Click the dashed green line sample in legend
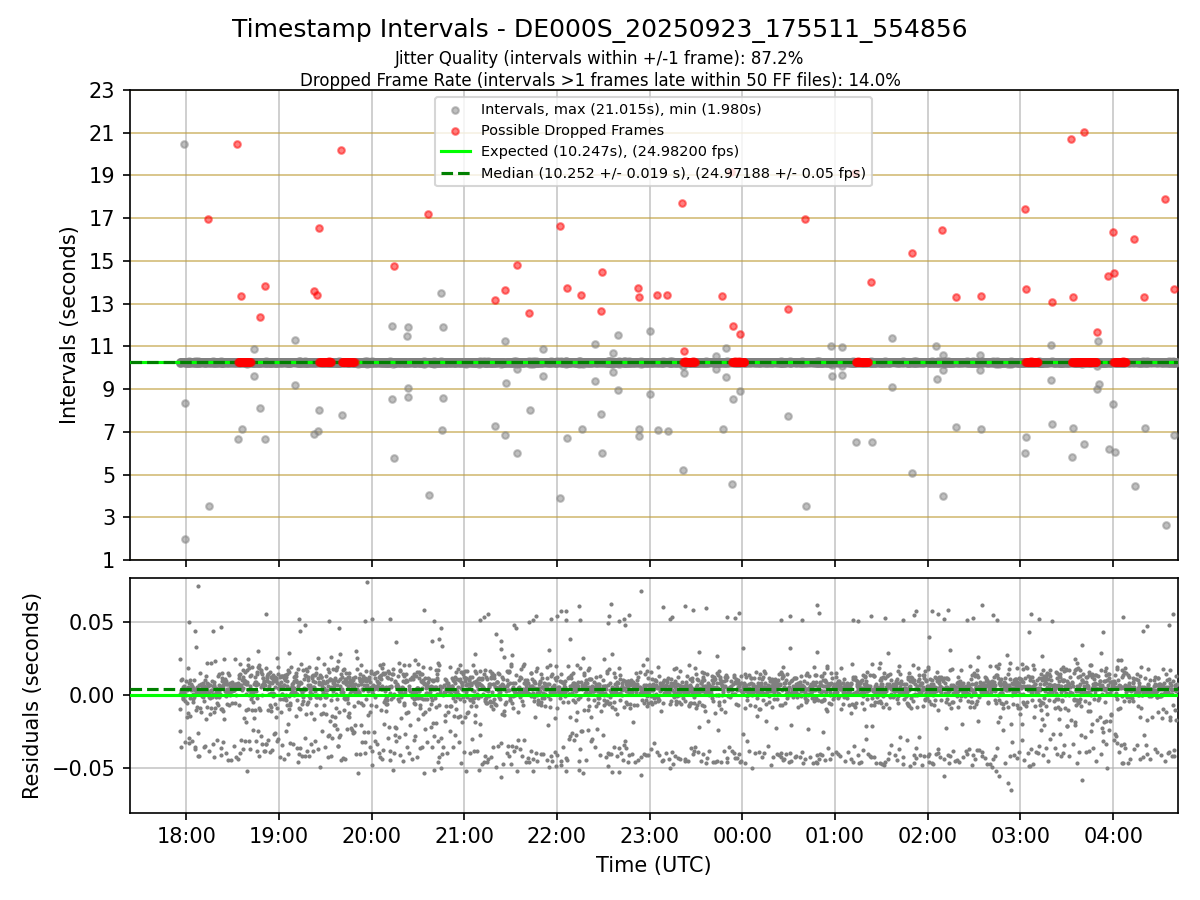The height and width of the screenshot is (900, 1200). tap(455, 174)
